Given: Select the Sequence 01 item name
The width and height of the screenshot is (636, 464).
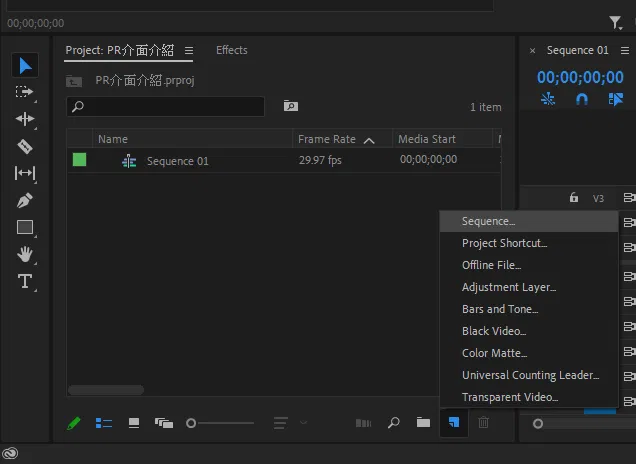Looking at the screenshot, I should coord(178,161).
